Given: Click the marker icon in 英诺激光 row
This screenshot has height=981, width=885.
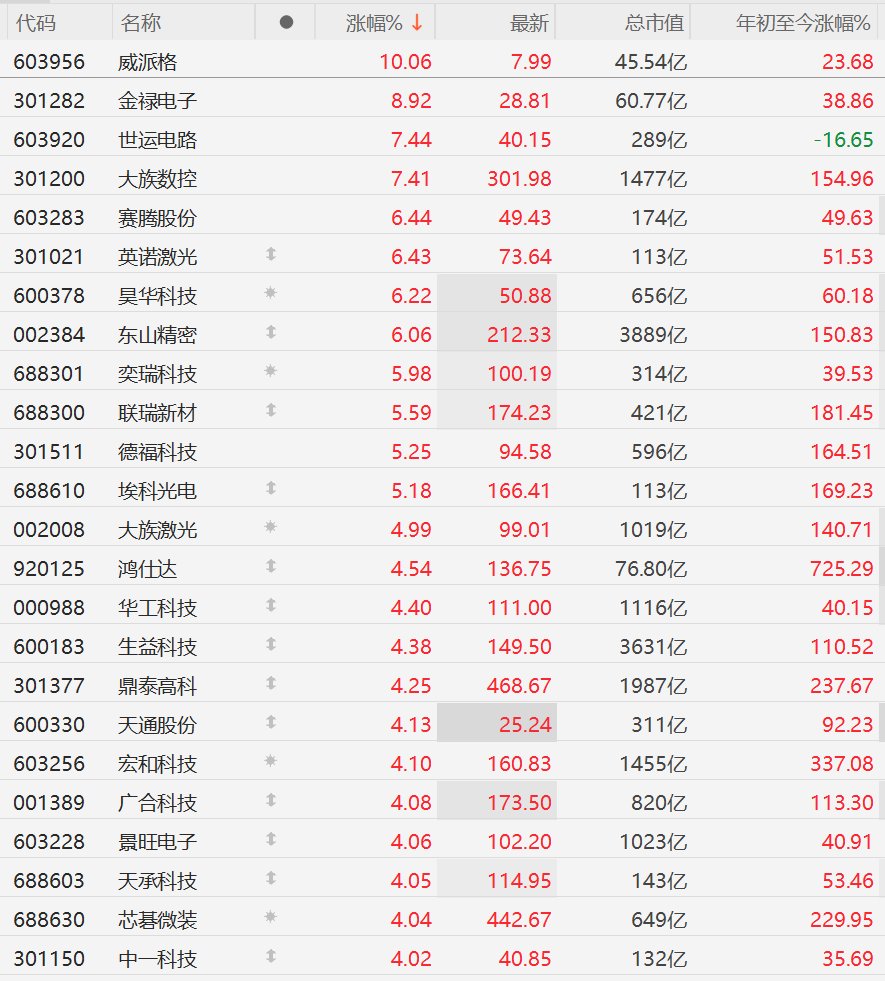Looking at the screenshot, I should (x=271, y=254).
